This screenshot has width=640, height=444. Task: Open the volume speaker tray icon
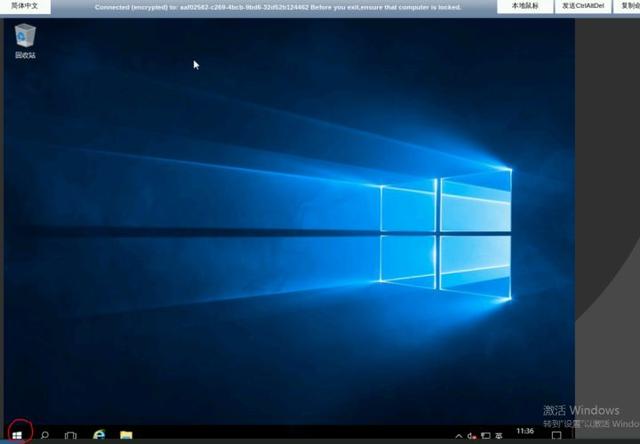(472, 436)
